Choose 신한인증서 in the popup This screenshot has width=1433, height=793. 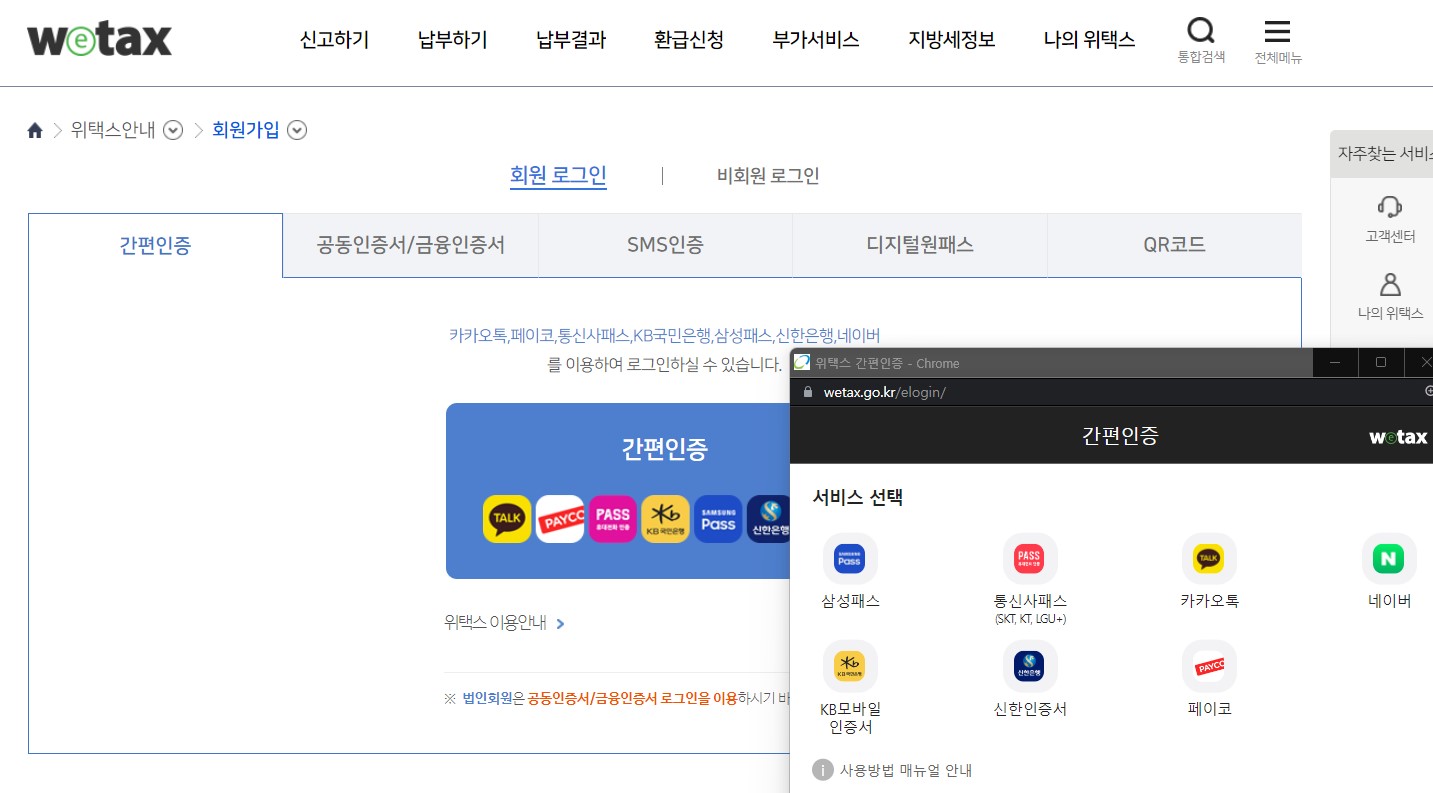(1030, 680)
